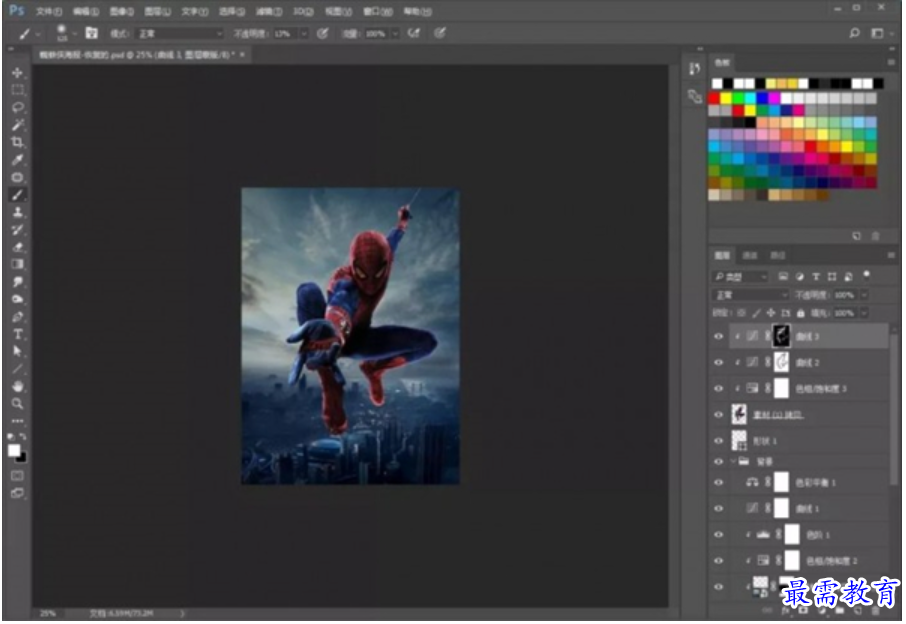The height and width of the screenshot is (624, 906).
Task: Select the Line shape tool
Action: point(17,369)
